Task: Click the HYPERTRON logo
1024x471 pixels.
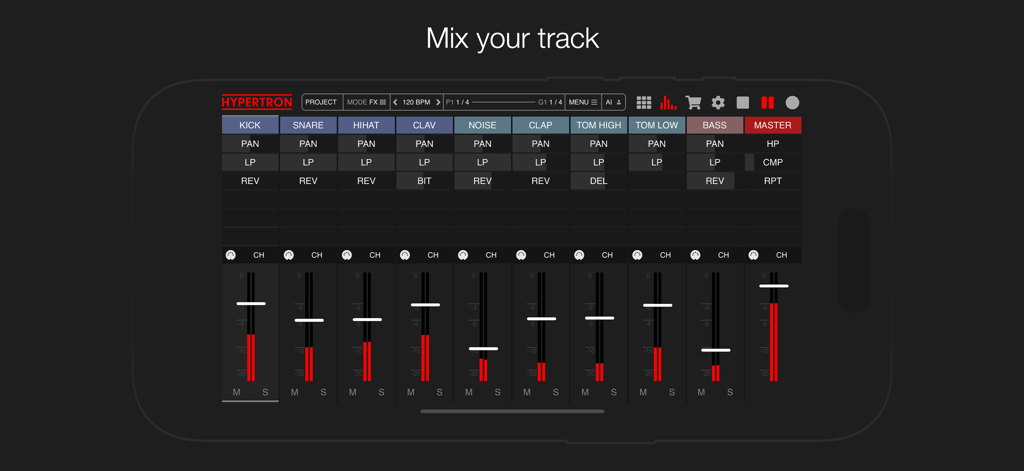Action: [257, 103]
